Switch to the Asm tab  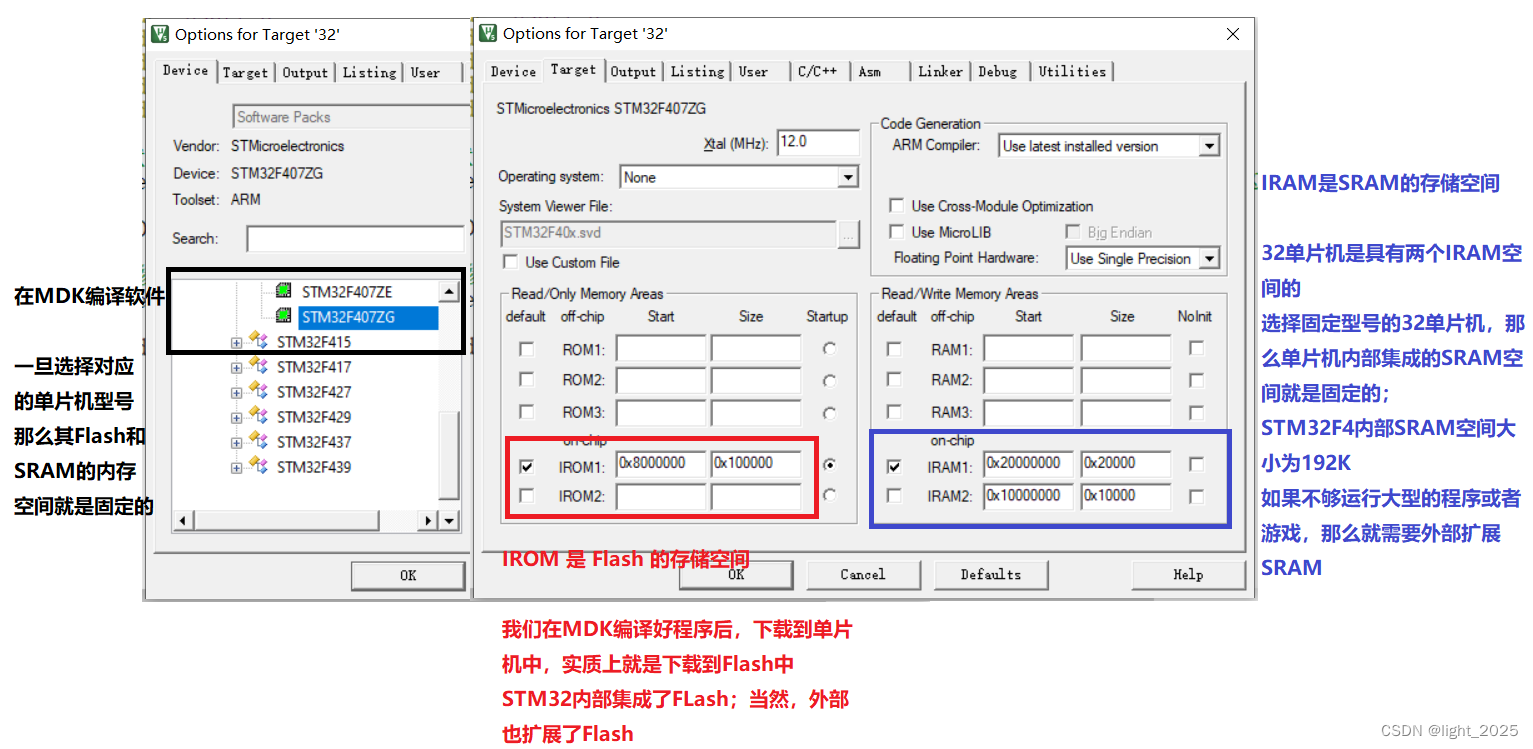(x=870, y=72)
